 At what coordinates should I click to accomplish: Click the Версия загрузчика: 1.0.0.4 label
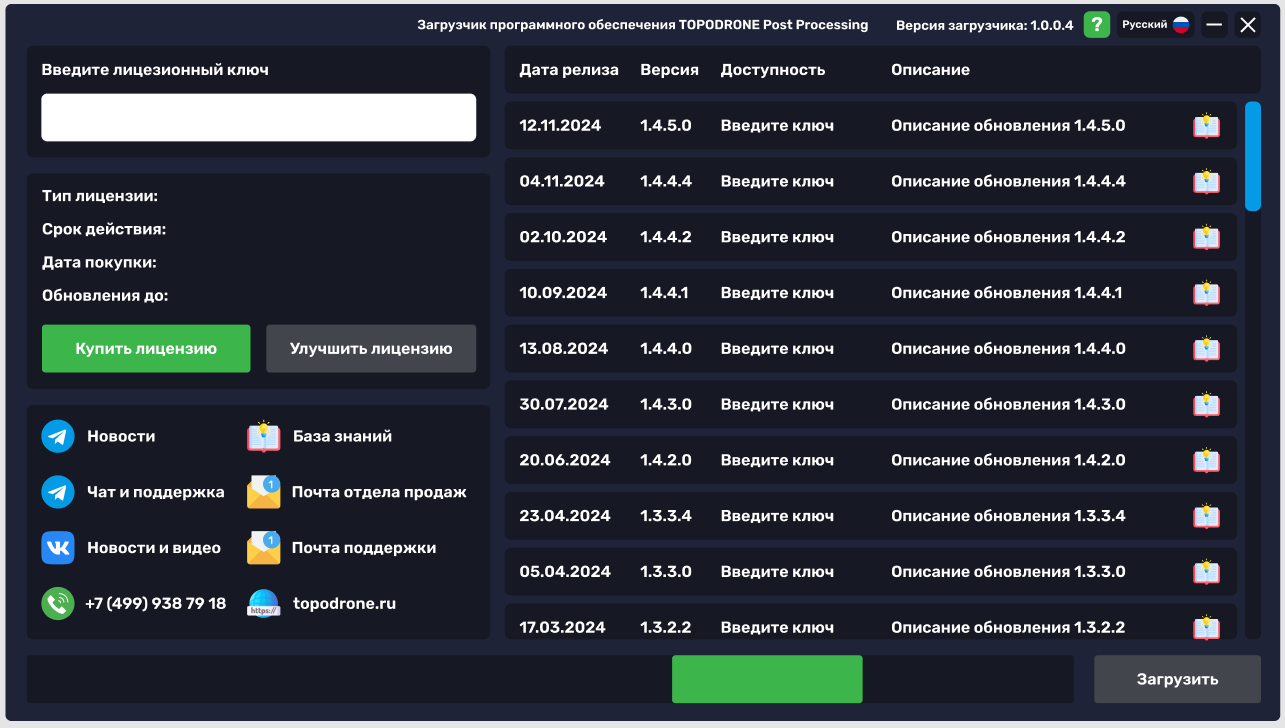click(984, 25)
